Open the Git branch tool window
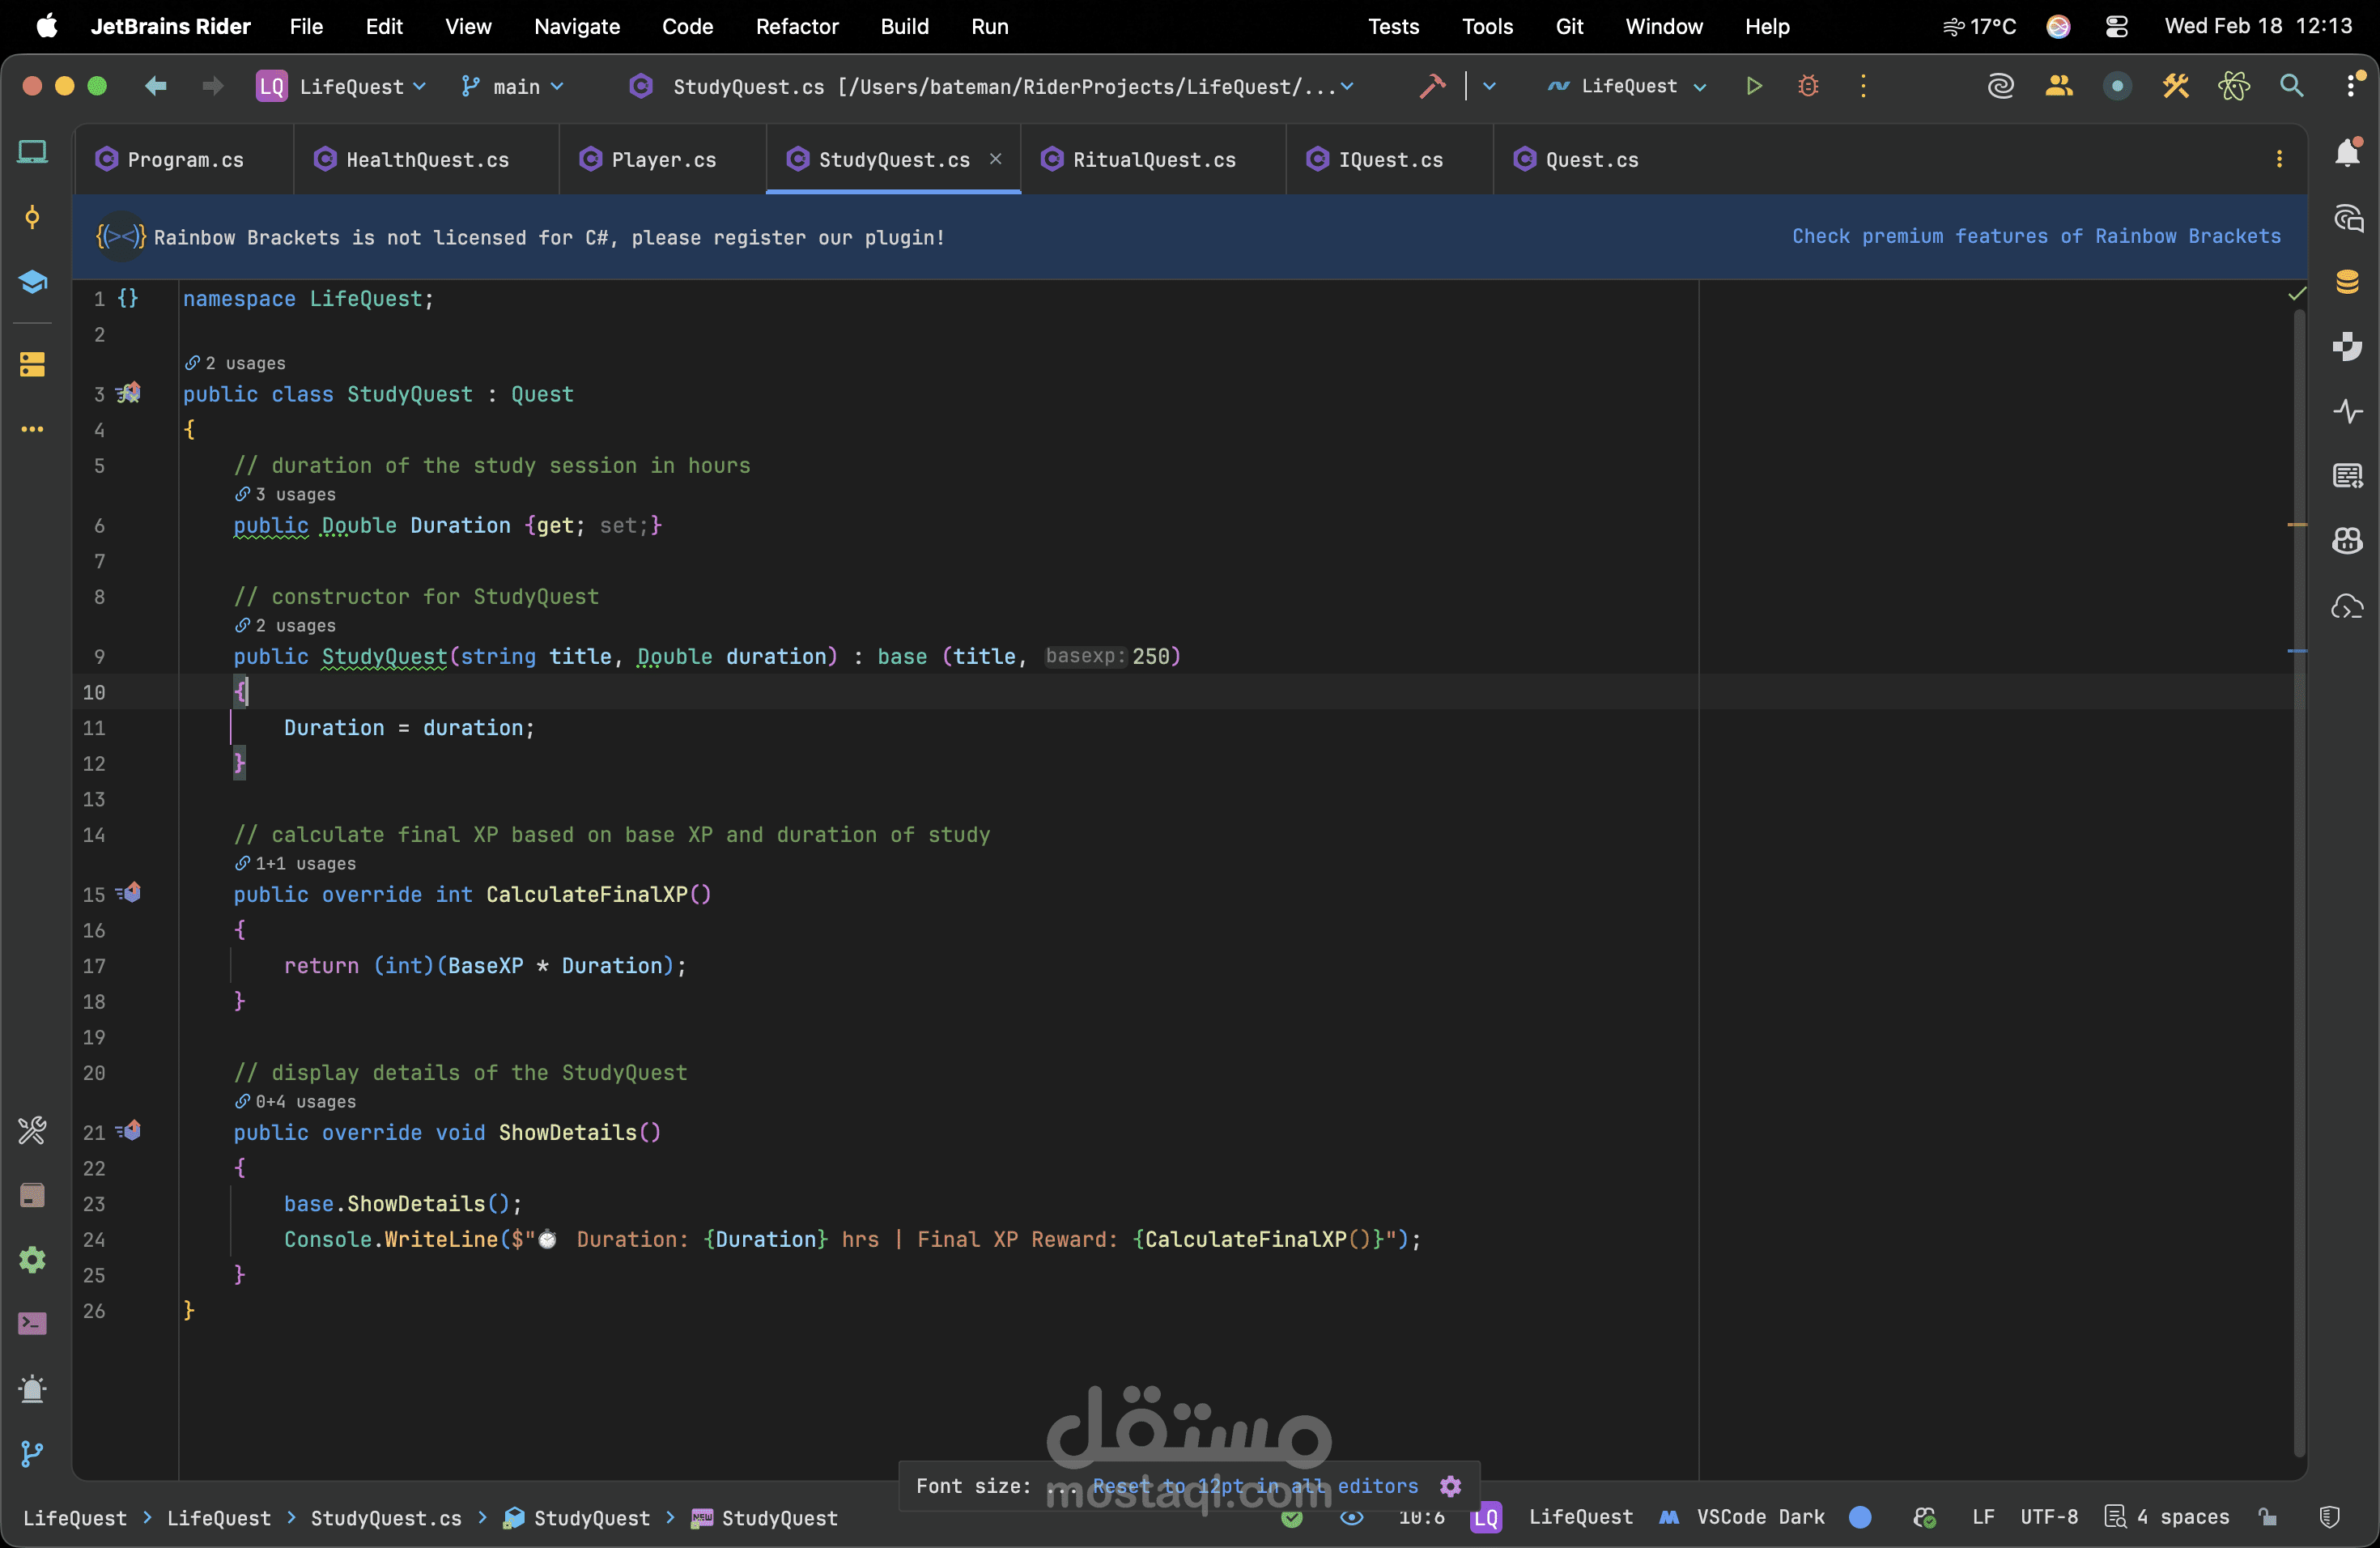 [x=32, y=1453]
